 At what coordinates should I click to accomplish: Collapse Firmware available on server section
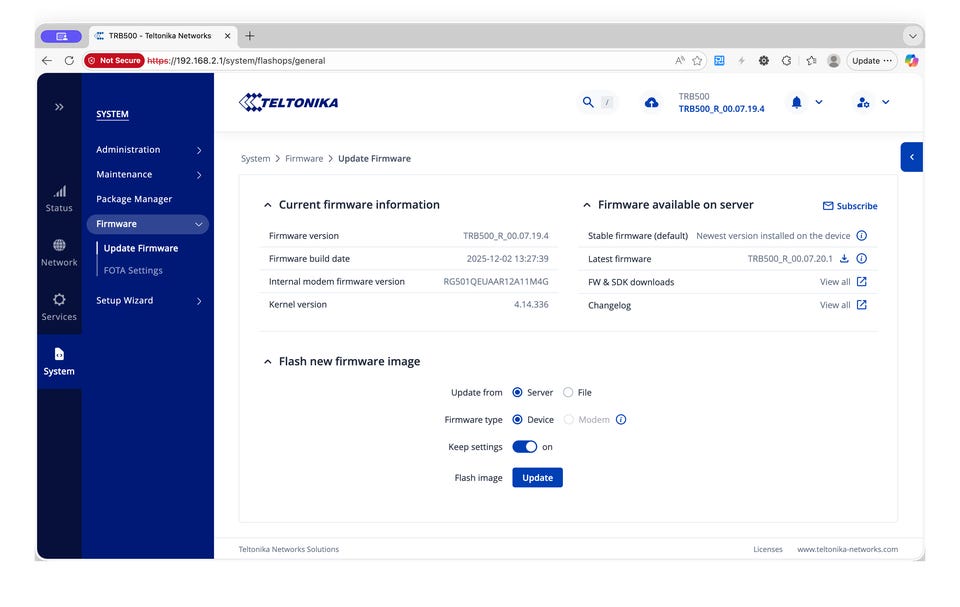click(587, 205)
